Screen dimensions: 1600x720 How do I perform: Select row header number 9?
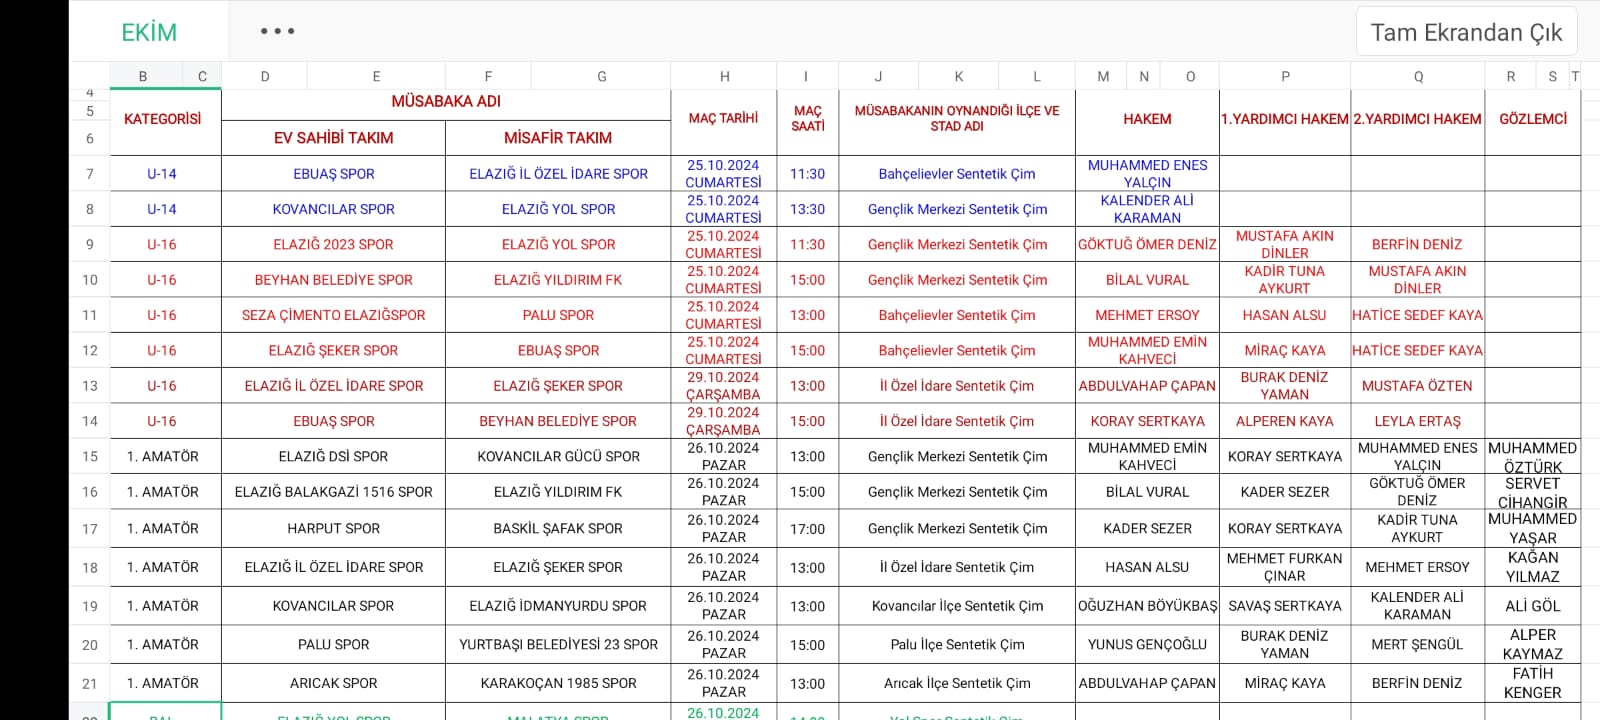pos(90,244)
